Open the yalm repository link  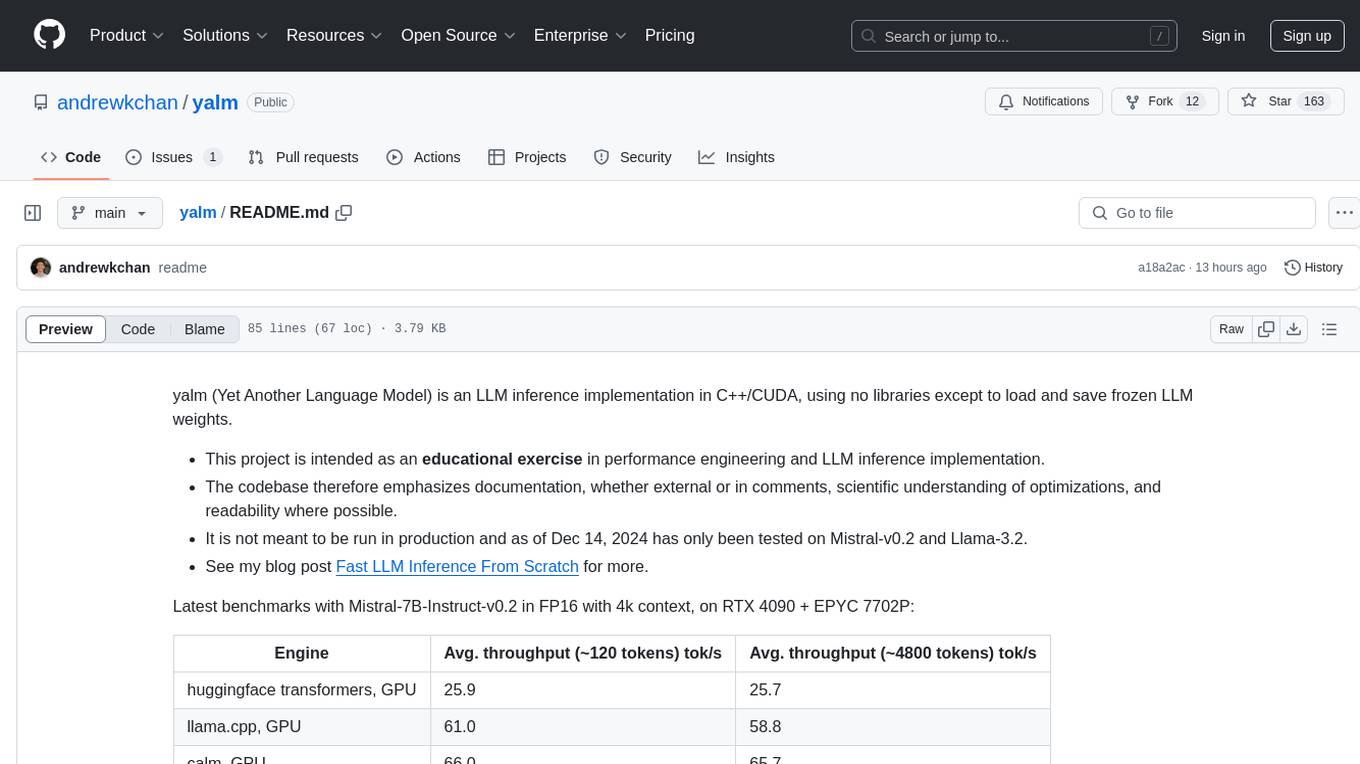click(215, 102)
